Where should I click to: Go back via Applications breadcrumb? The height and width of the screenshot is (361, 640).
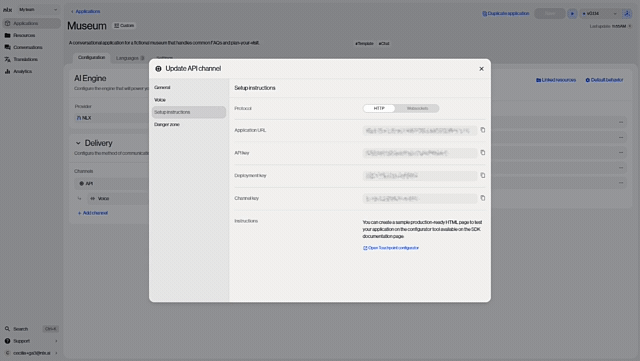pyautogui.click(x=85, y=11)
